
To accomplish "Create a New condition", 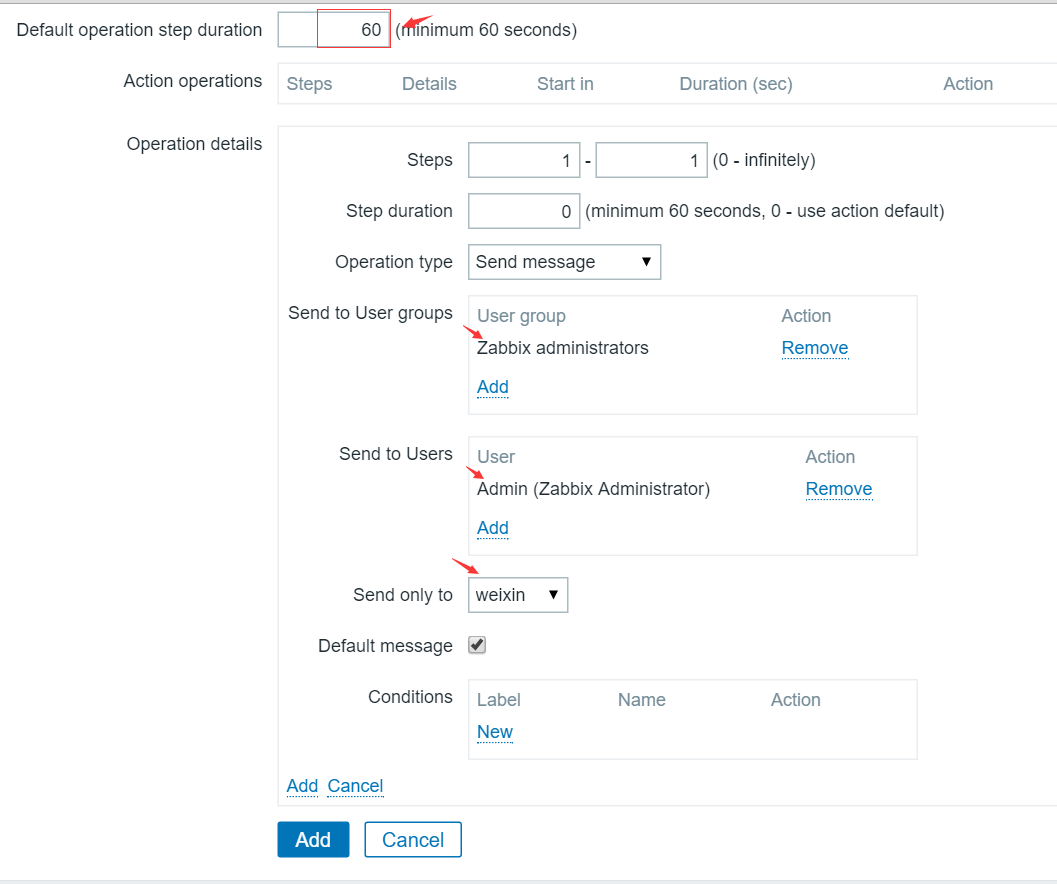I will [494, 731].
